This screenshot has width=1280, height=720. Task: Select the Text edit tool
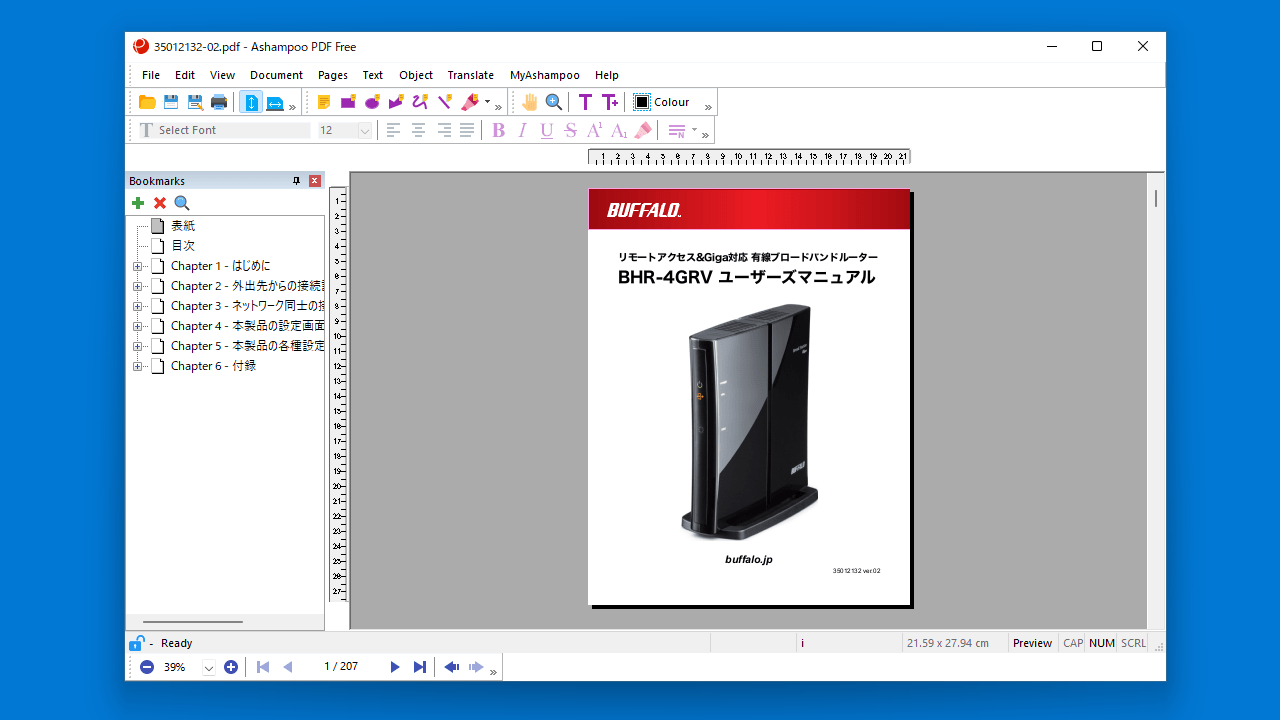coord(585,102)
